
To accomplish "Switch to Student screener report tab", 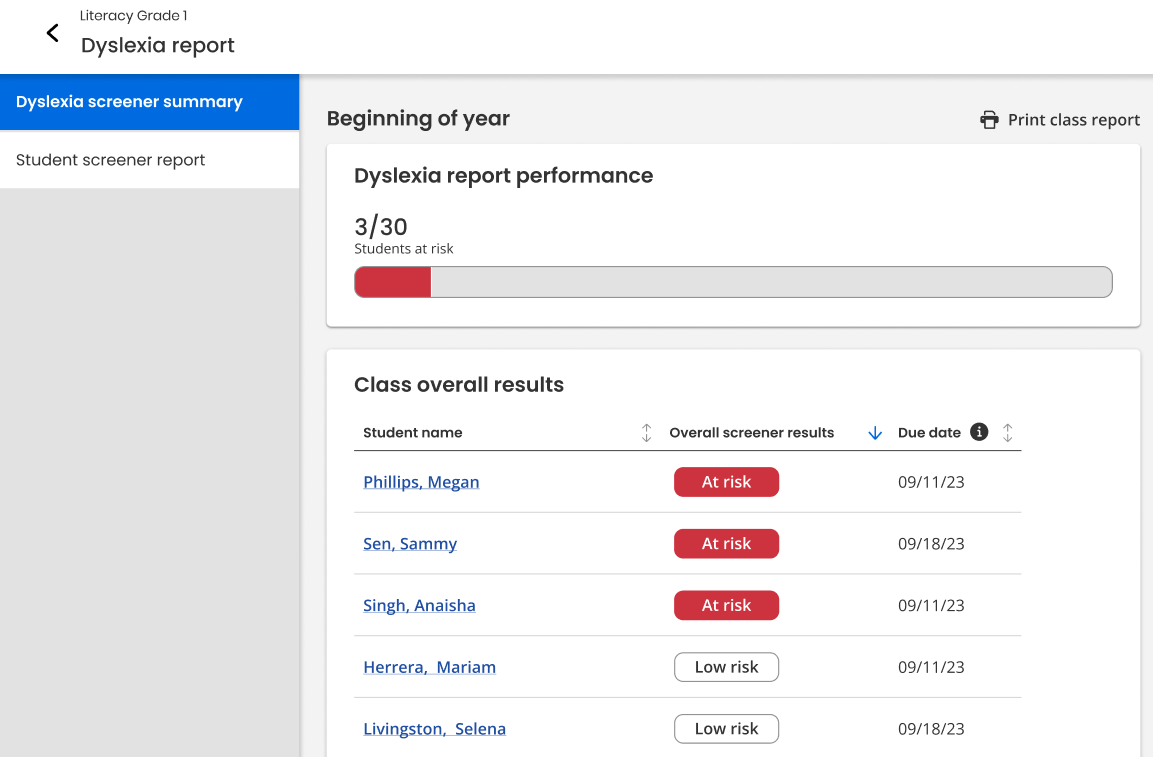I will coord(150,160).
